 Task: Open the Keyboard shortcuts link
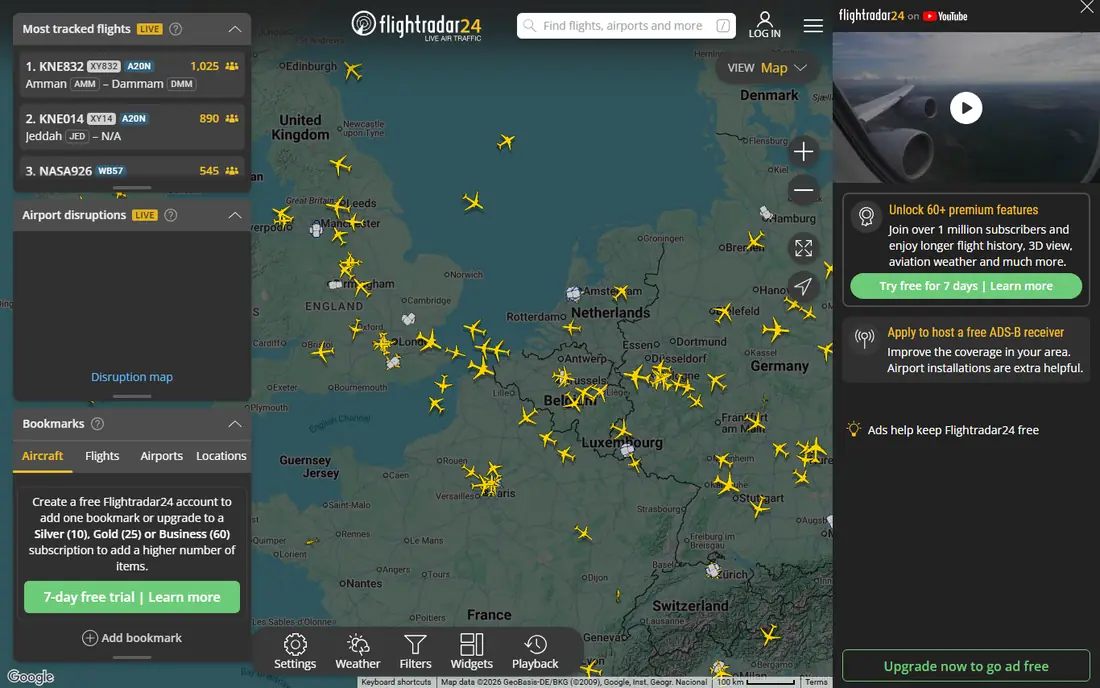396,682
